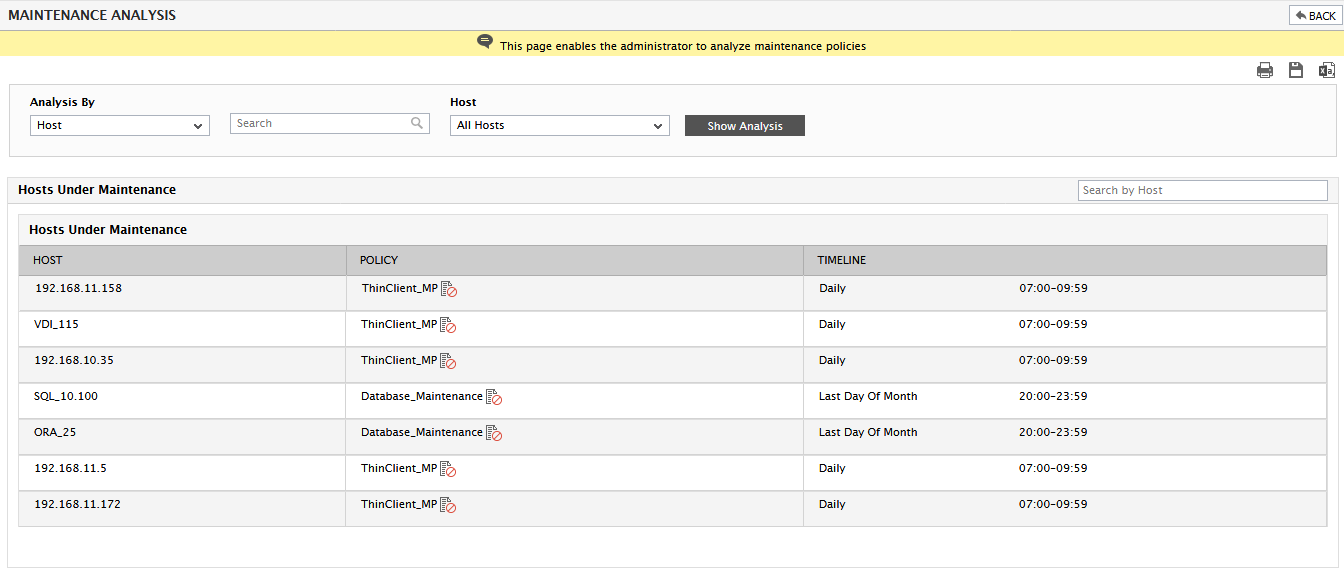Click the save floppy disk icon
The image size is (1344, 572).
[1296, 70]
